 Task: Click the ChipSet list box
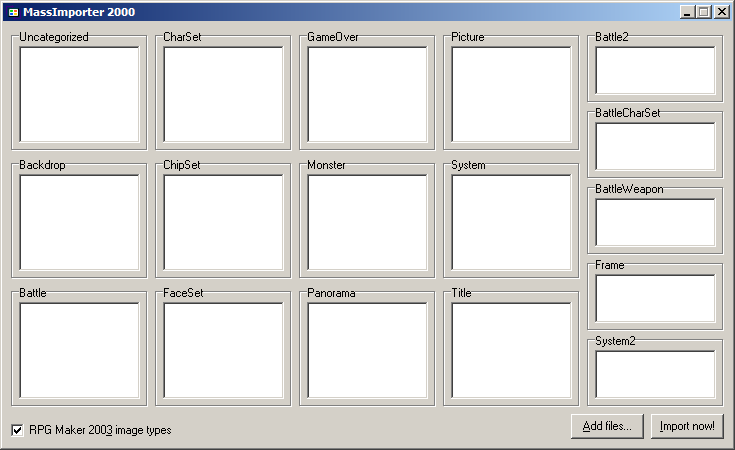(223, 222)
